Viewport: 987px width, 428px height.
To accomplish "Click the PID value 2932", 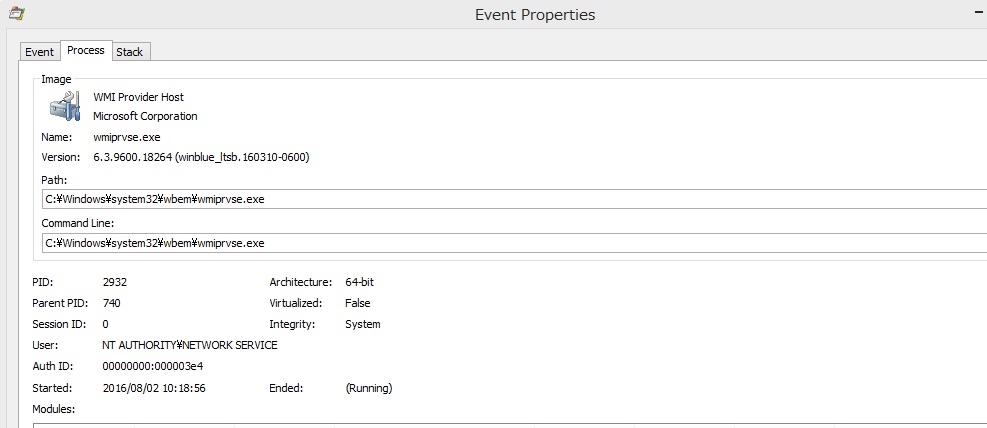I will pos(115,282).
